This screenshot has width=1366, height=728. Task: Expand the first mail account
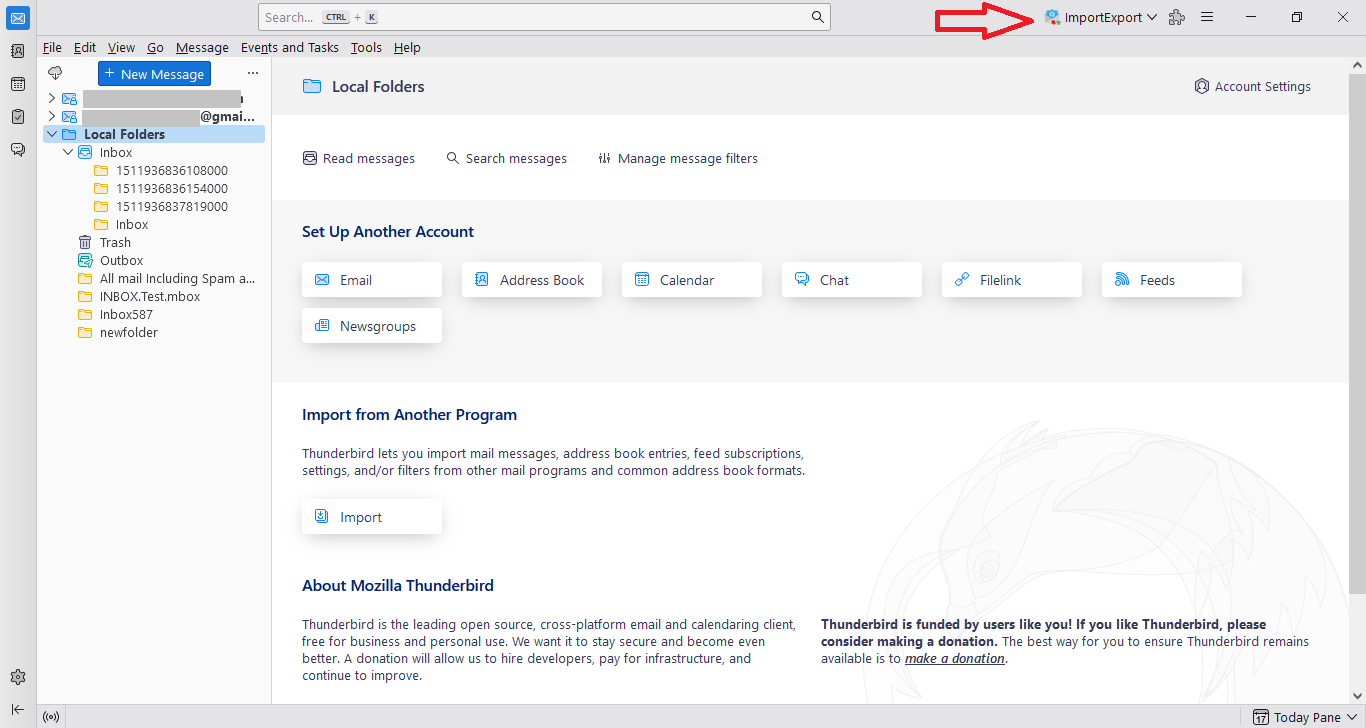[x=52, y=98]
